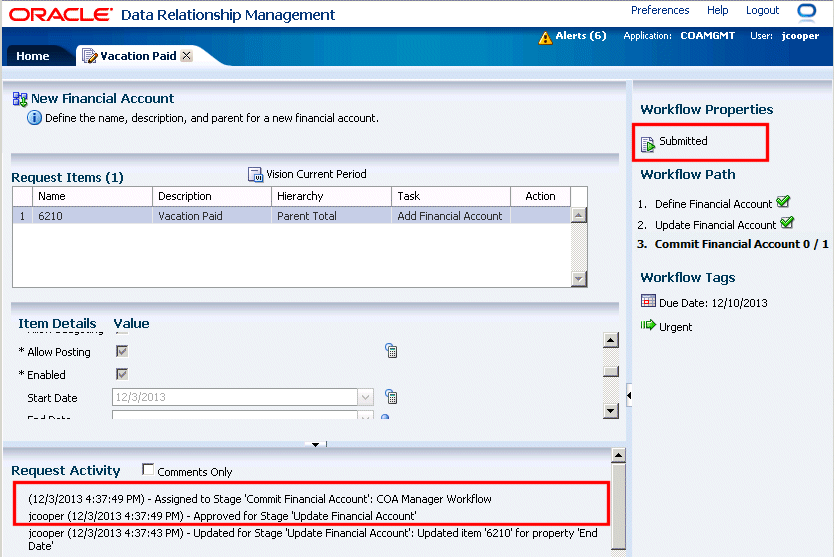Select the 6210 cell in Request Items

93,216
